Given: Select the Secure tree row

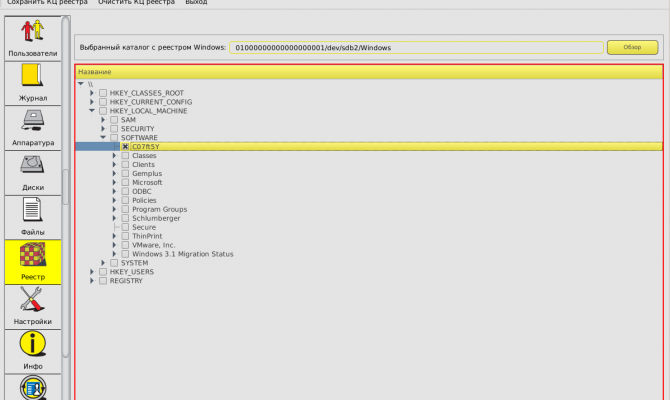Looking at the screenshot, I should [x=369, y=227].
